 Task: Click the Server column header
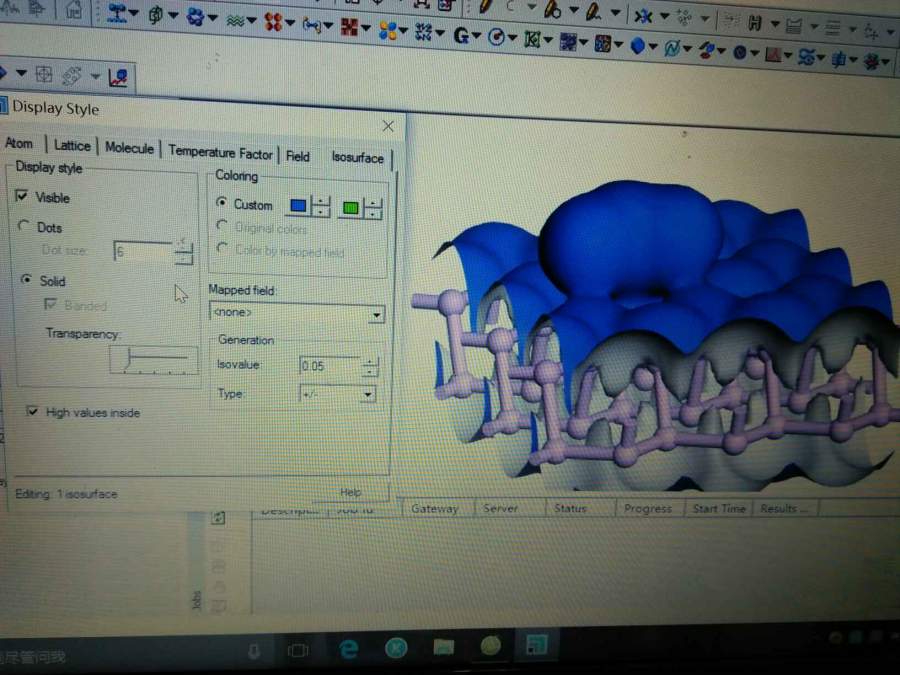pyautogui.click(x=500, y=509)
